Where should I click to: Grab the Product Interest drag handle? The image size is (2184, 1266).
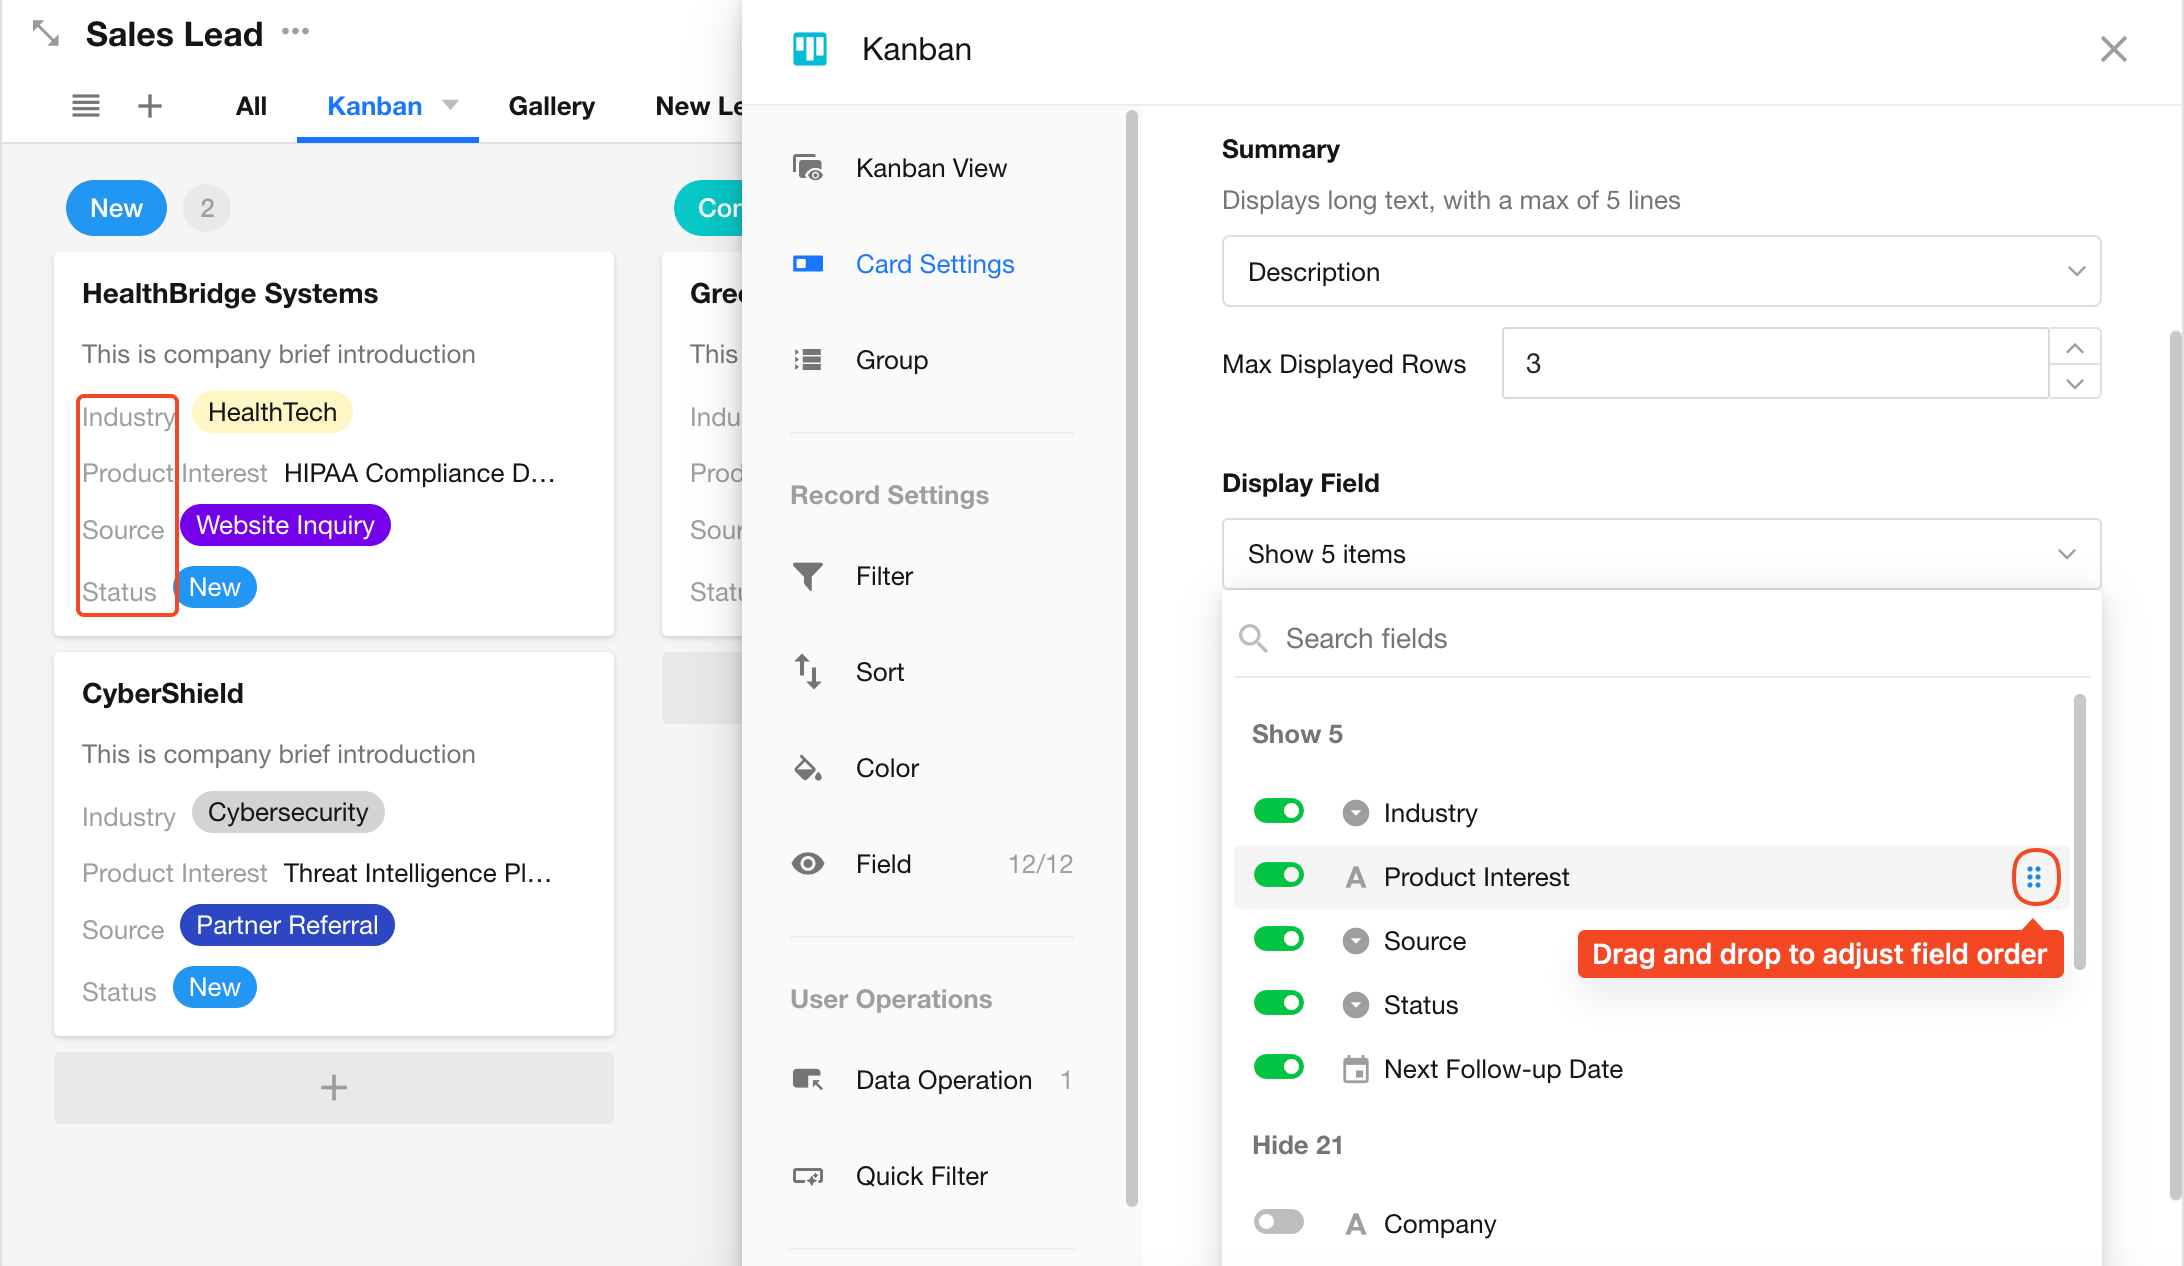point(2034,877)
